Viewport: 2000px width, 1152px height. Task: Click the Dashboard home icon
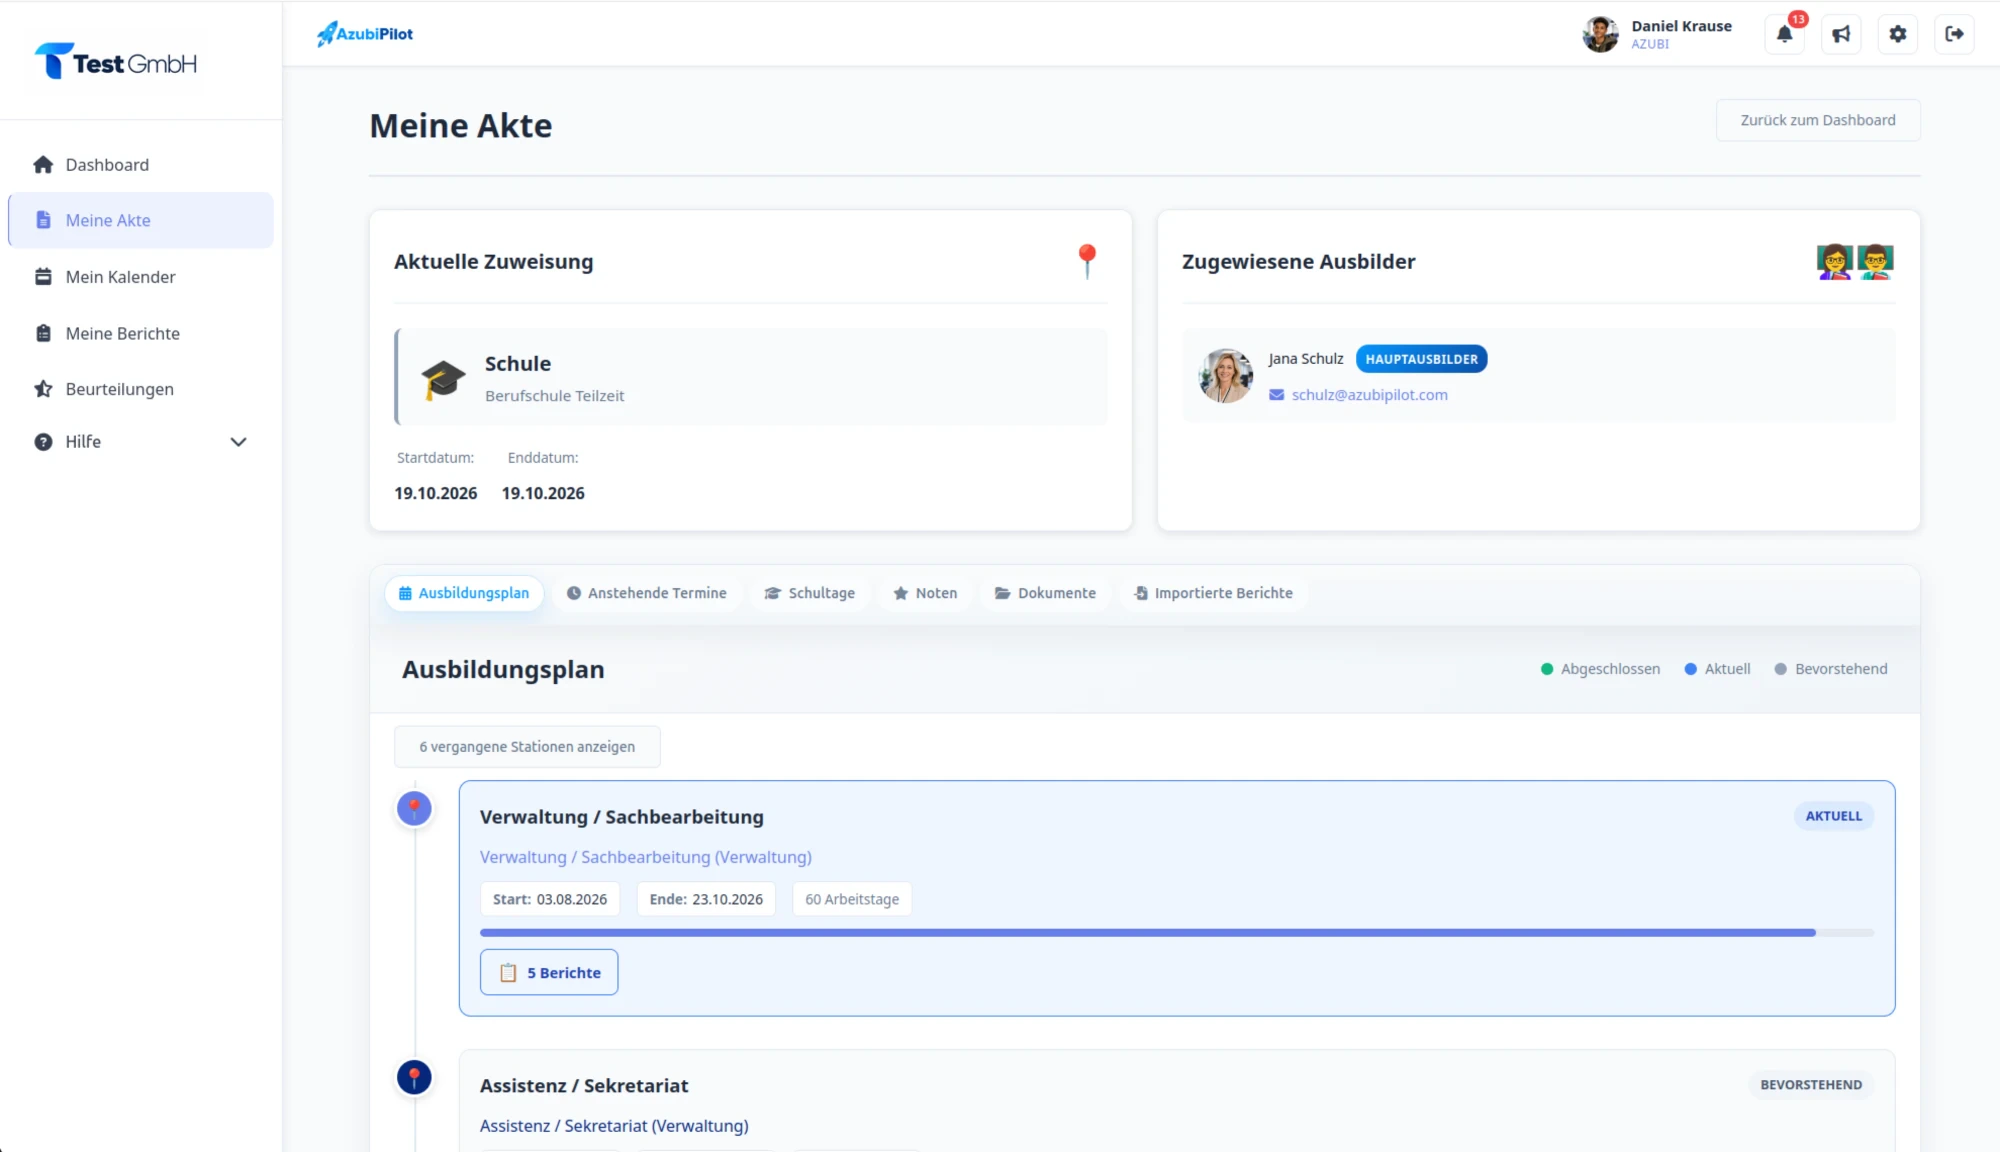pos(43,165)
